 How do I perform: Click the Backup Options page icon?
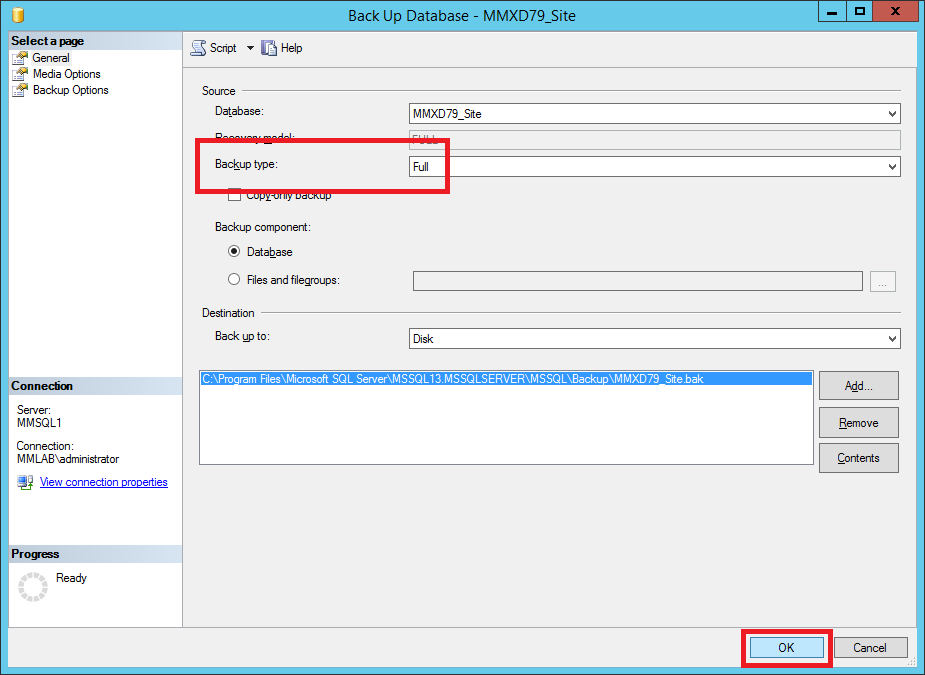[20, 90]
